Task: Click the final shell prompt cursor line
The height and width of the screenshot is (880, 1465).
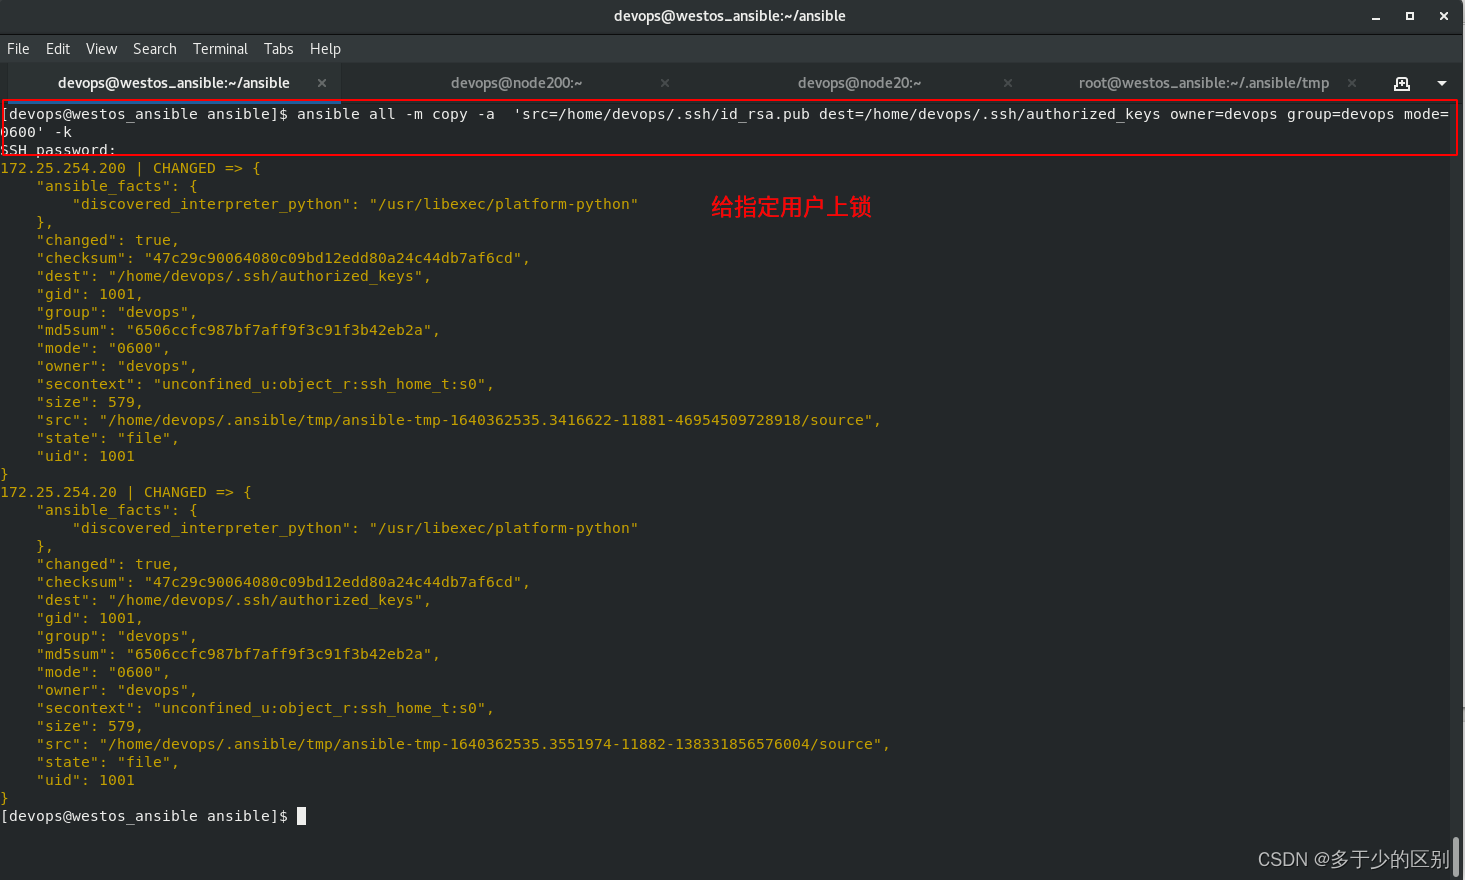Action: point(153,816)
